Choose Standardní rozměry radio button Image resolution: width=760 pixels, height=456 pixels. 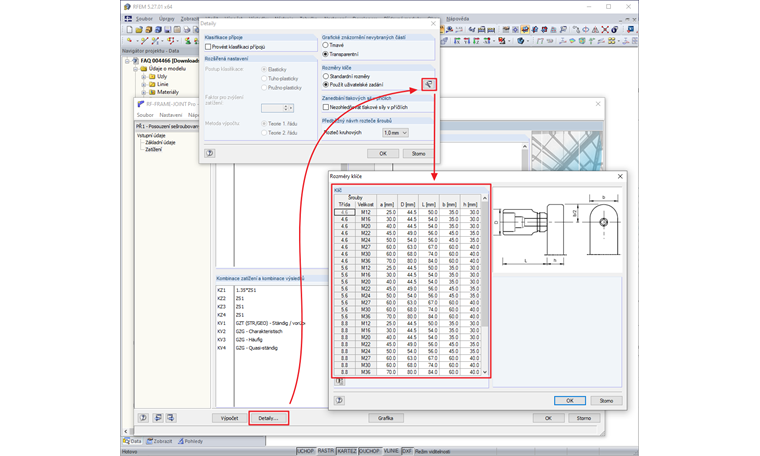click(326, 77)
